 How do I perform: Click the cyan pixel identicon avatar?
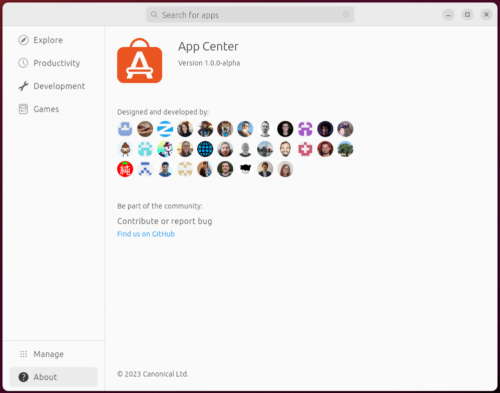click(x=145, y=149)
